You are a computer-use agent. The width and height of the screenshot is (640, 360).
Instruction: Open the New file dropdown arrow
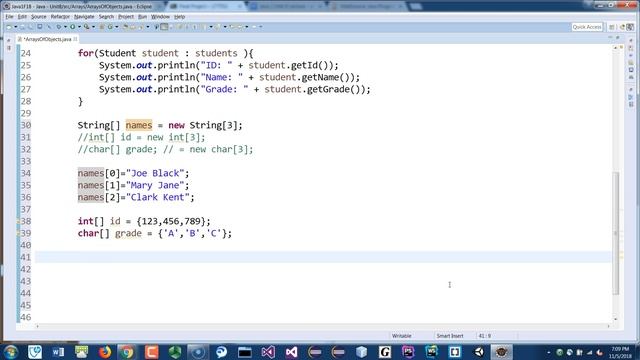16,27
